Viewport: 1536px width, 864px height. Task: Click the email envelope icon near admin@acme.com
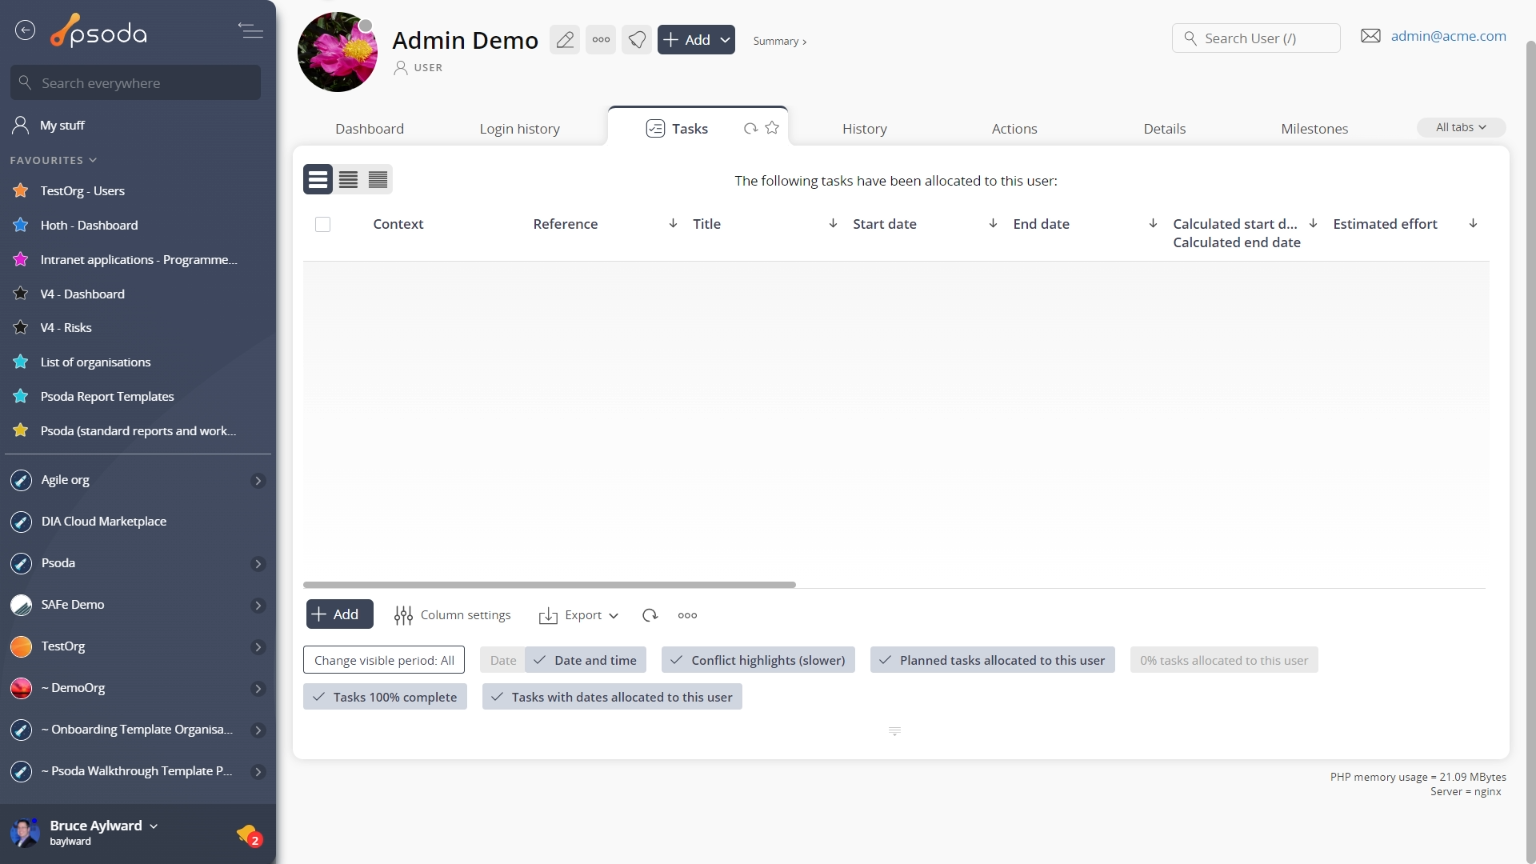1371,36
